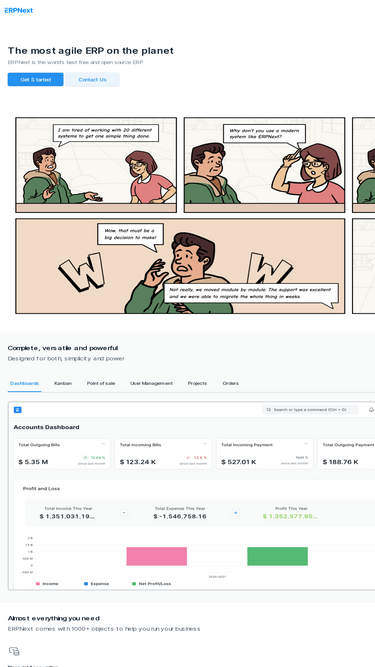Viewport: 375px width, 667px height.
Task: Click the Net Profit/Loss legend green swatch
Action: pos(134,584)
